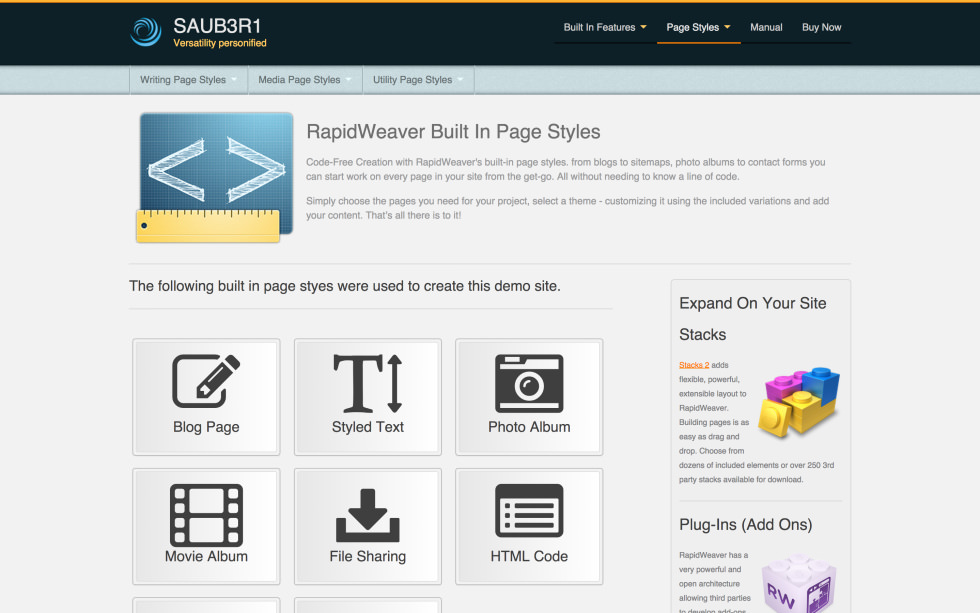Click the Photo Album label
This screenshot has width=980, height=613.
(529, 427)
